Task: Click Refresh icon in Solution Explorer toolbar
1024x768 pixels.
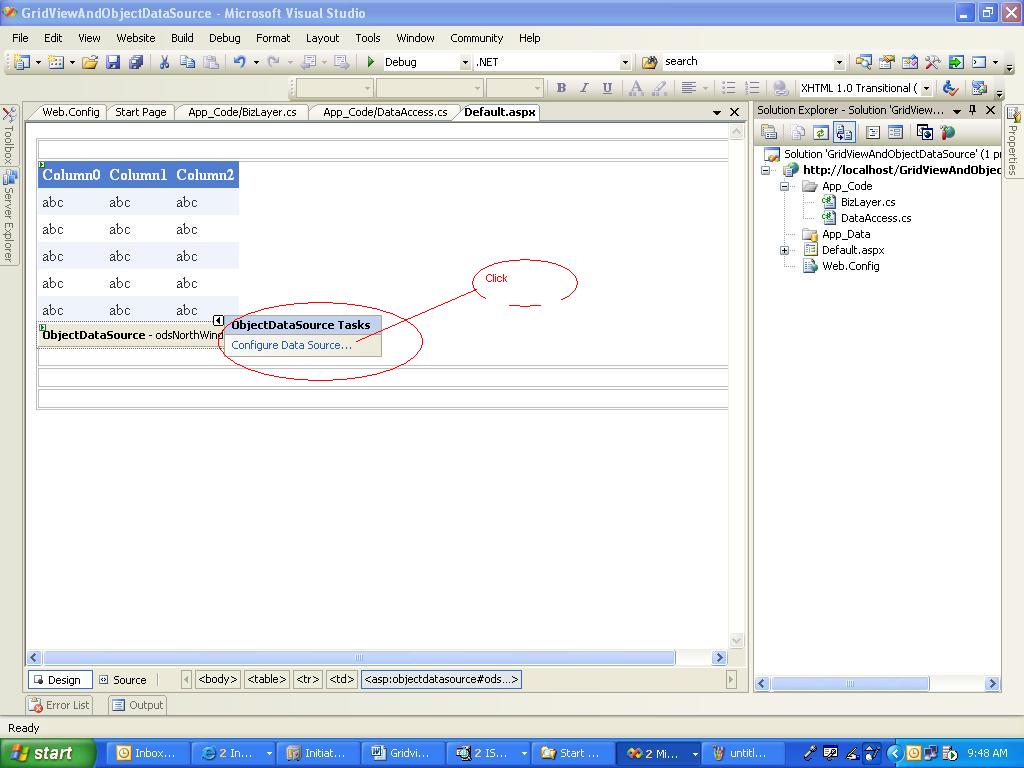Action: pyautogui.click(x=820, y=133)
